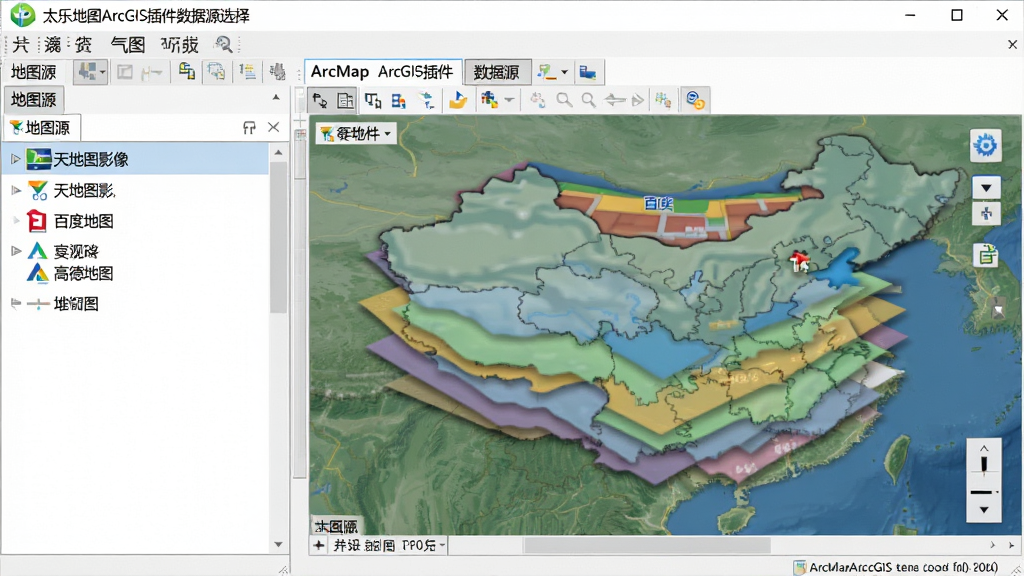Click the 地图源 label in the toolbar
The height and width of the screenshot is (576, 1024).
34,72
